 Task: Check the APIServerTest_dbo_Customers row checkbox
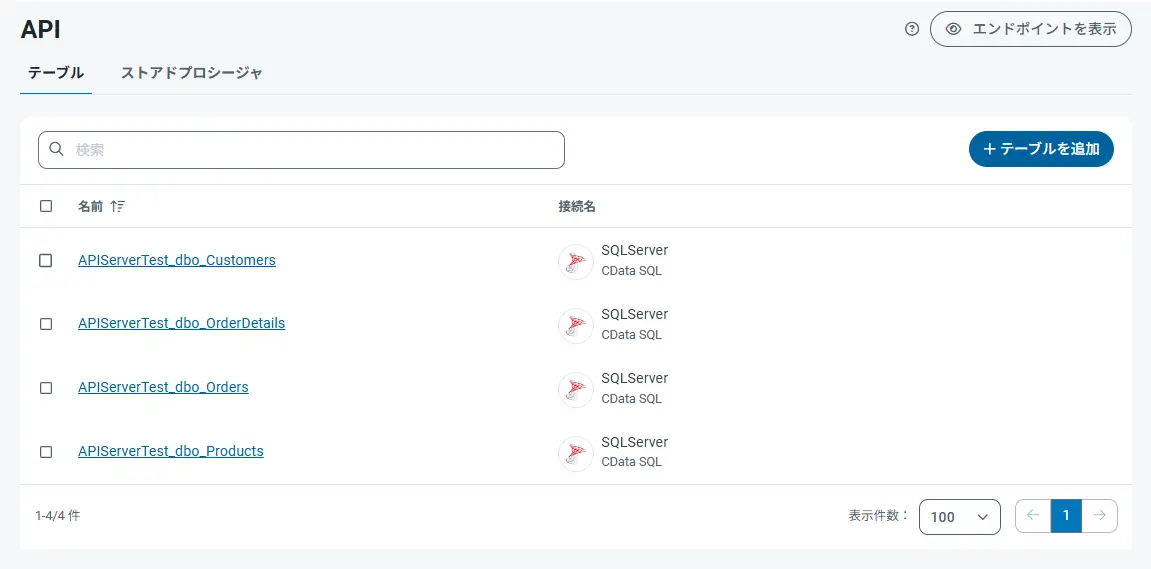46,261
